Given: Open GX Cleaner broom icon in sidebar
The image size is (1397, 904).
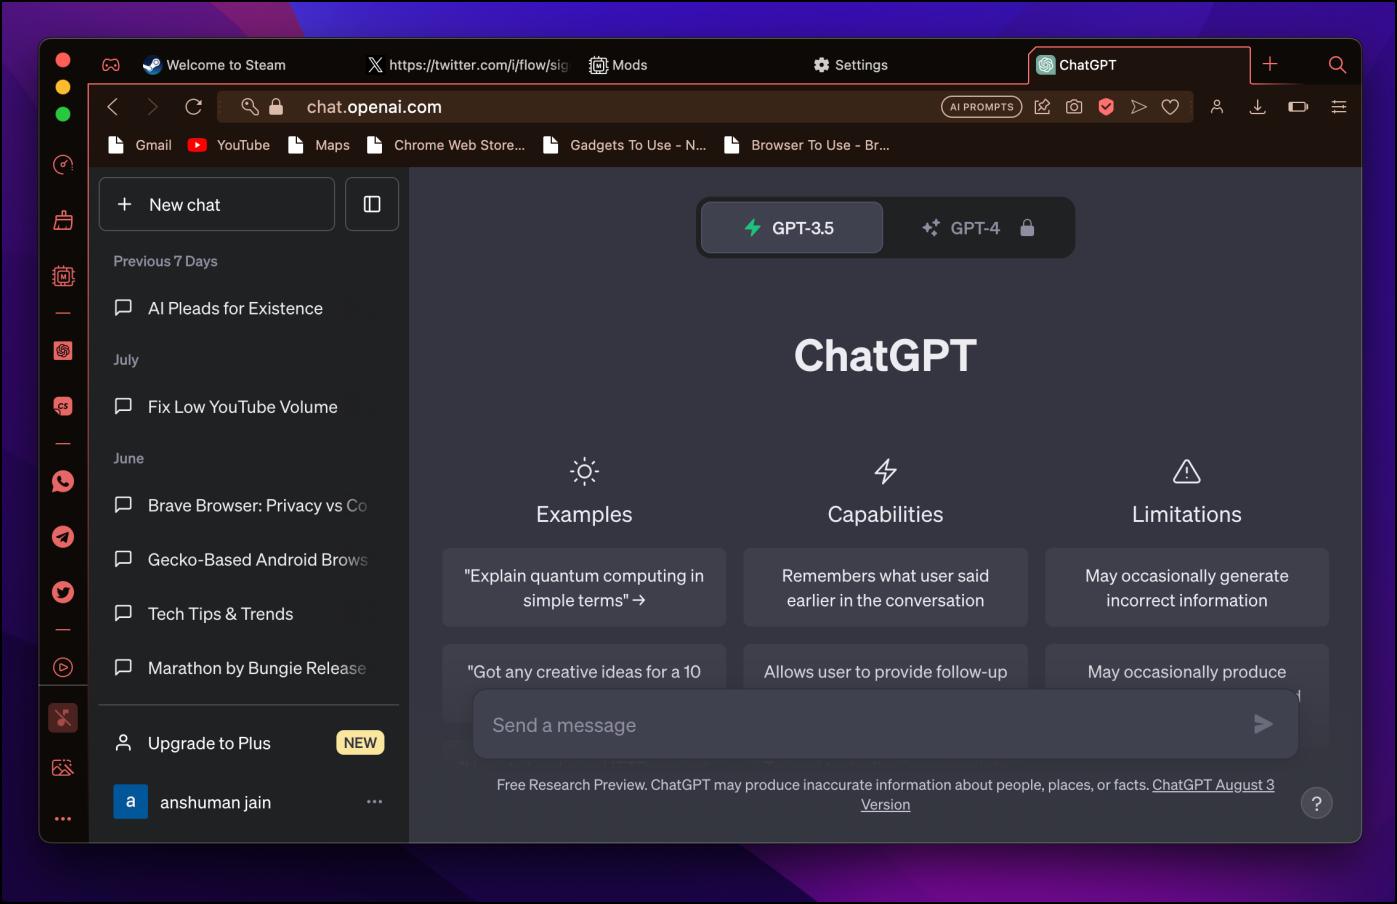Looking at the screenshot, I should click(x=63, y=220).
